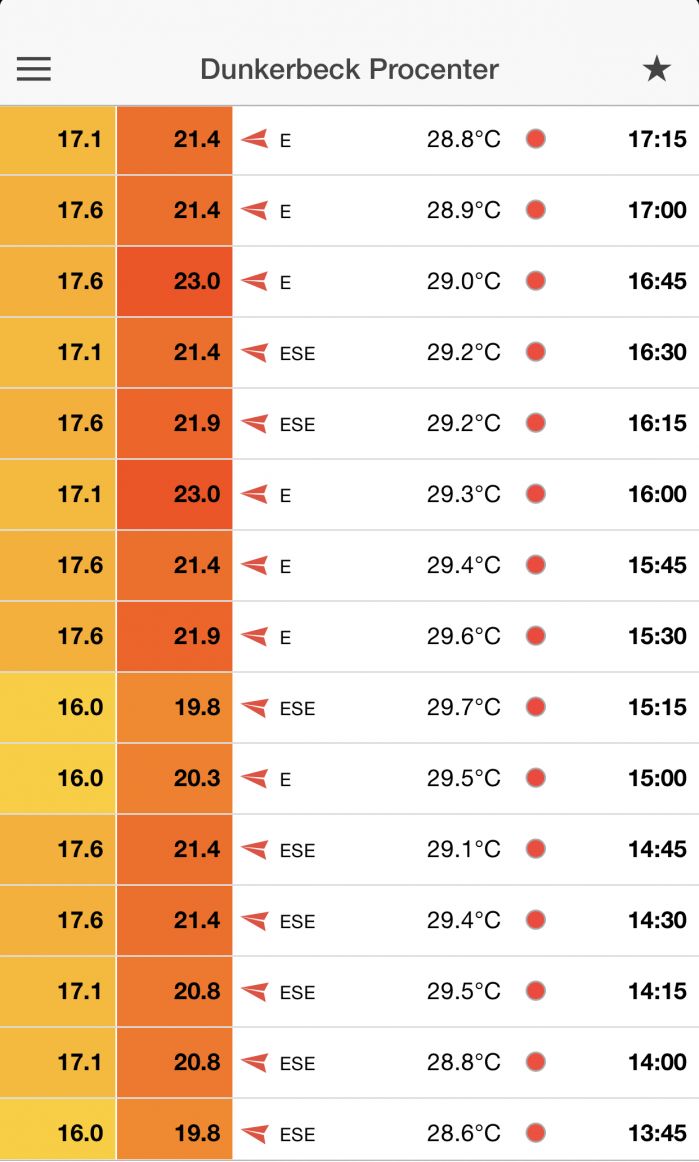Open the hamburger menu
The image size is (699, 1162).
34,69
